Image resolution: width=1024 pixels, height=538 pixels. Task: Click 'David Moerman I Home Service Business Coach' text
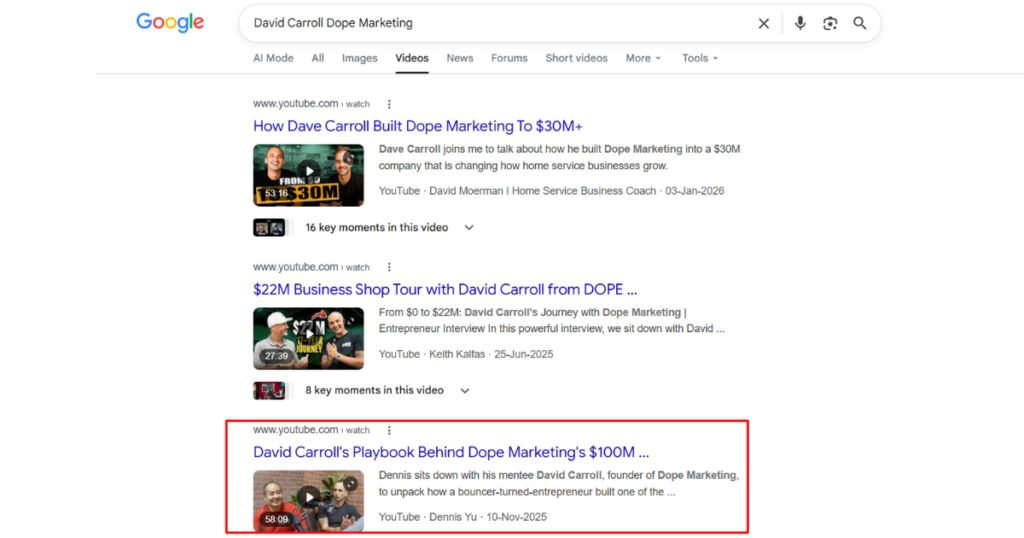coord(543,191)
